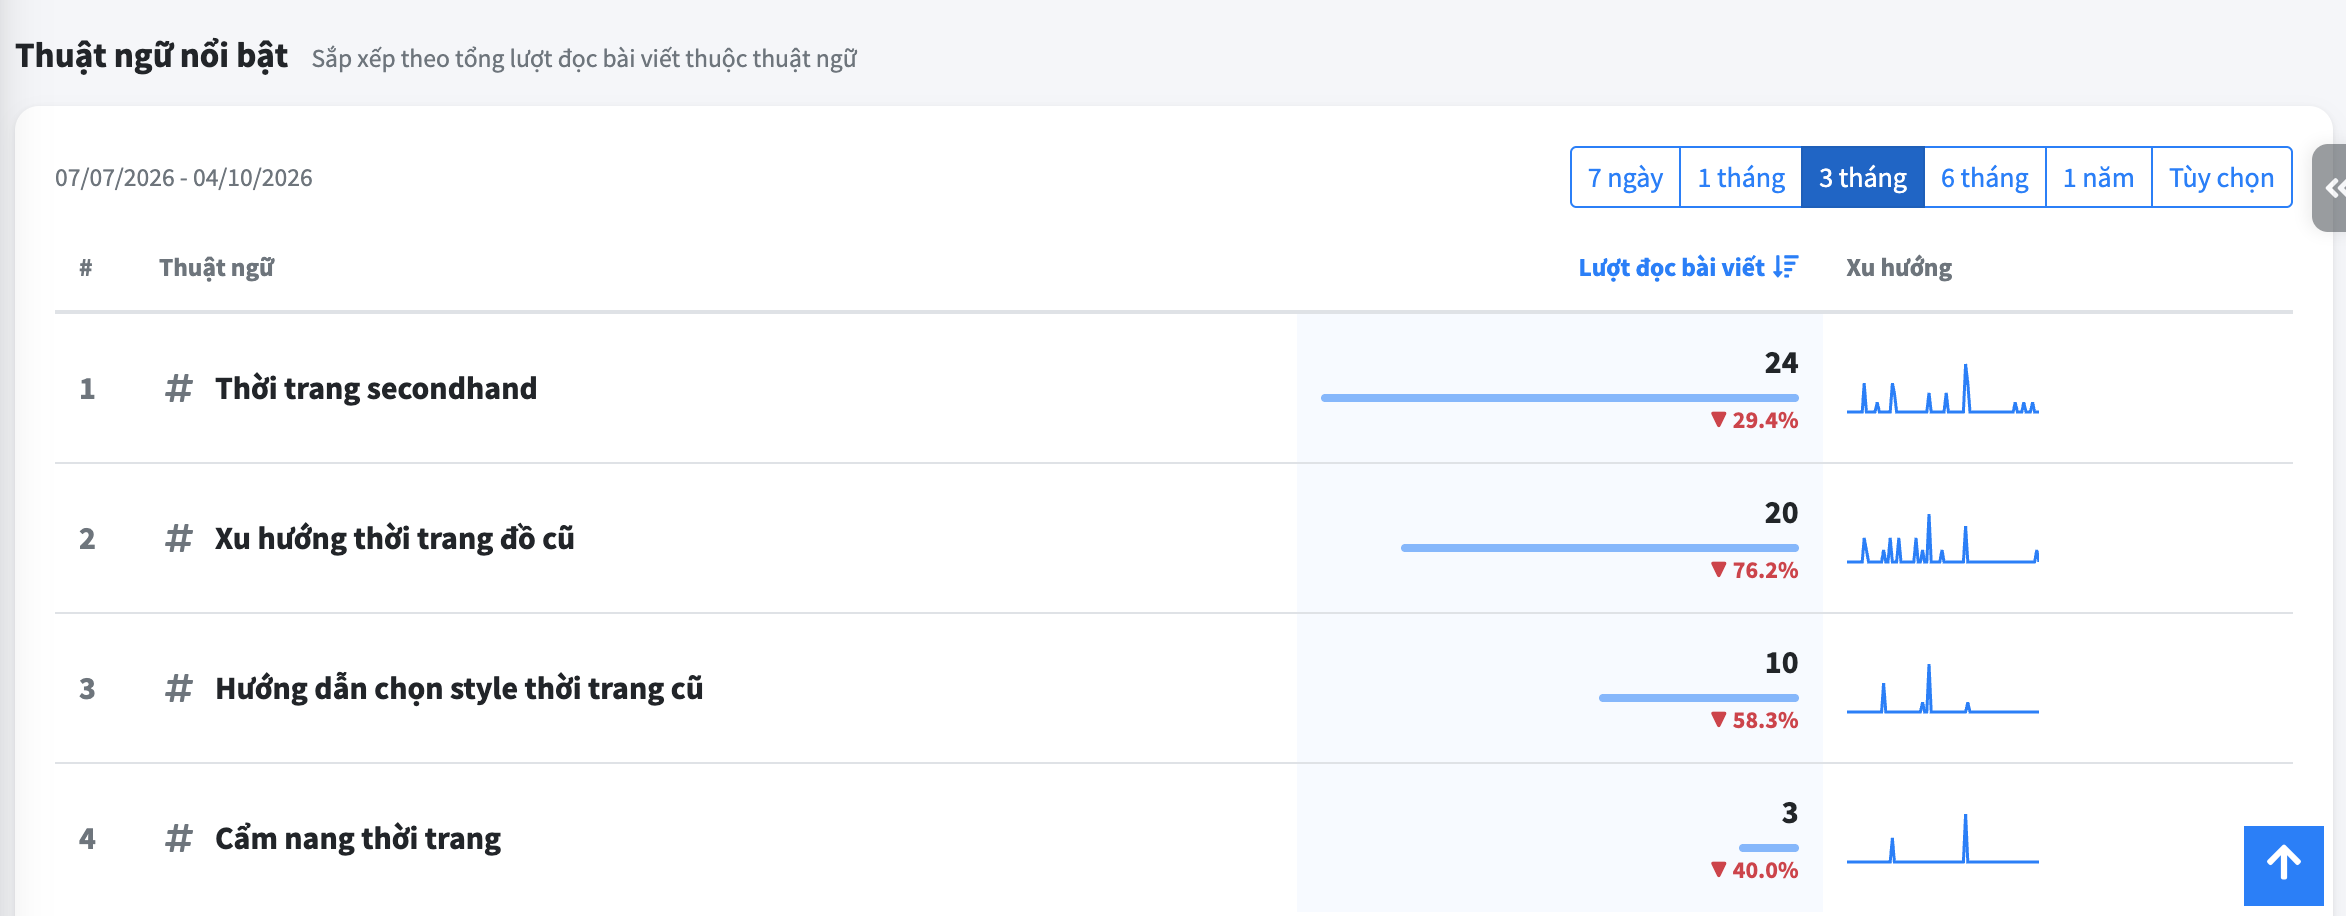Select the 7 ngày time range
This screenshot has width=2346, height=916.
[1625, 177]
